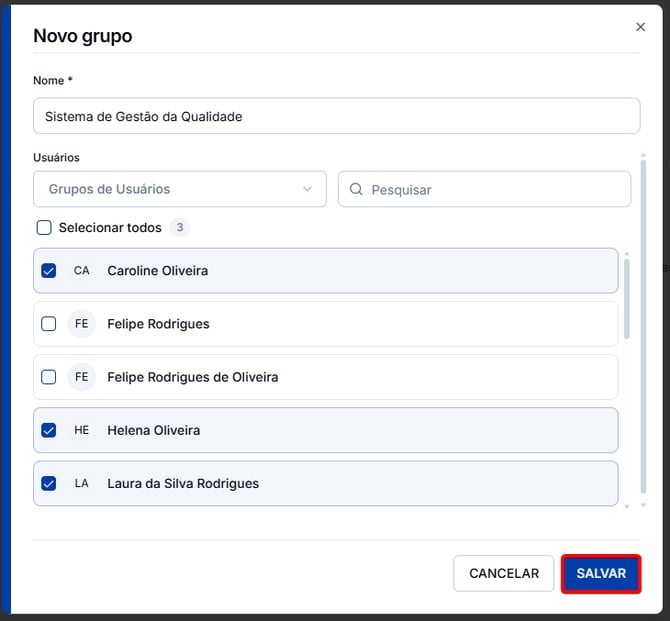Check Felipe Rodrigues de Oliveira's checkbox
This screenshot has height=621, width=670.
coord(48,377)
